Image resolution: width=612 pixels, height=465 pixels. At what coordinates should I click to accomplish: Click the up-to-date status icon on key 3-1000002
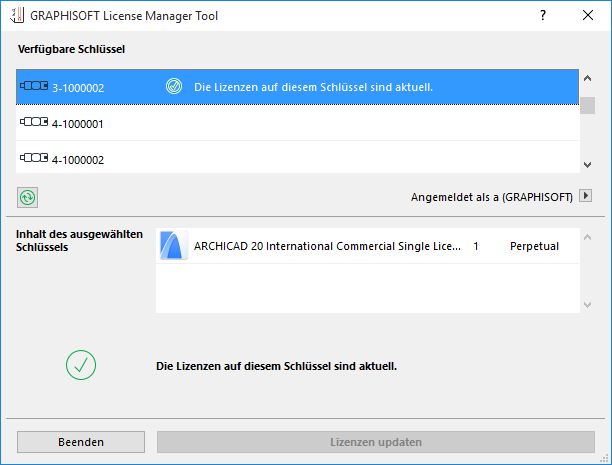[173, 87]
